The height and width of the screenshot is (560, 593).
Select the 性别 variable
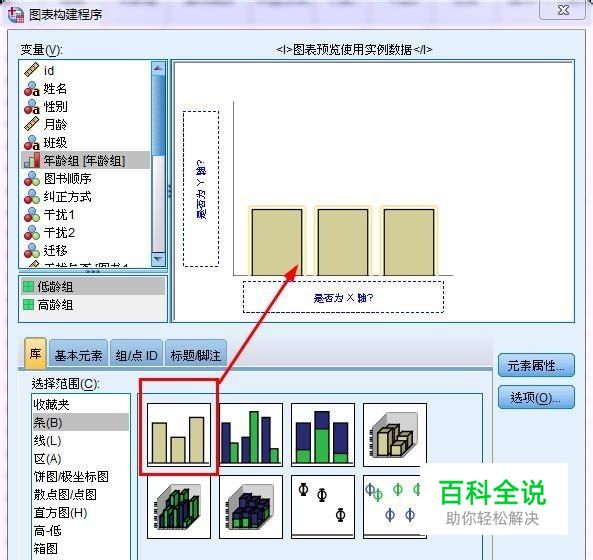tap(85, 107)
